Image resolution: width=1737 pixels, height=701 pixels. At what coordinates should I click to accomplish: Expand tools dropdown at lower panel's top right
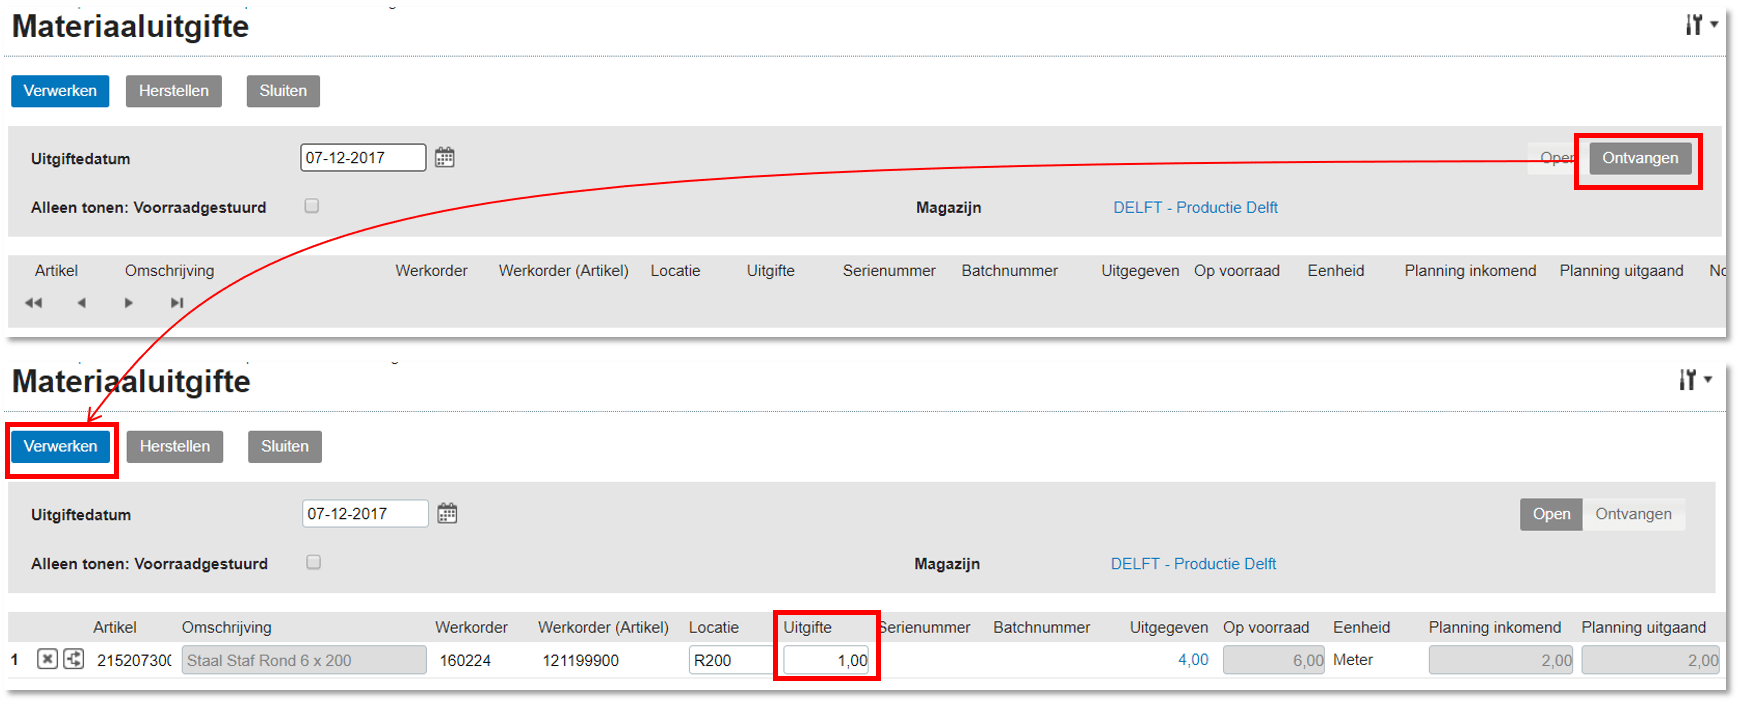click(1695, 380)
